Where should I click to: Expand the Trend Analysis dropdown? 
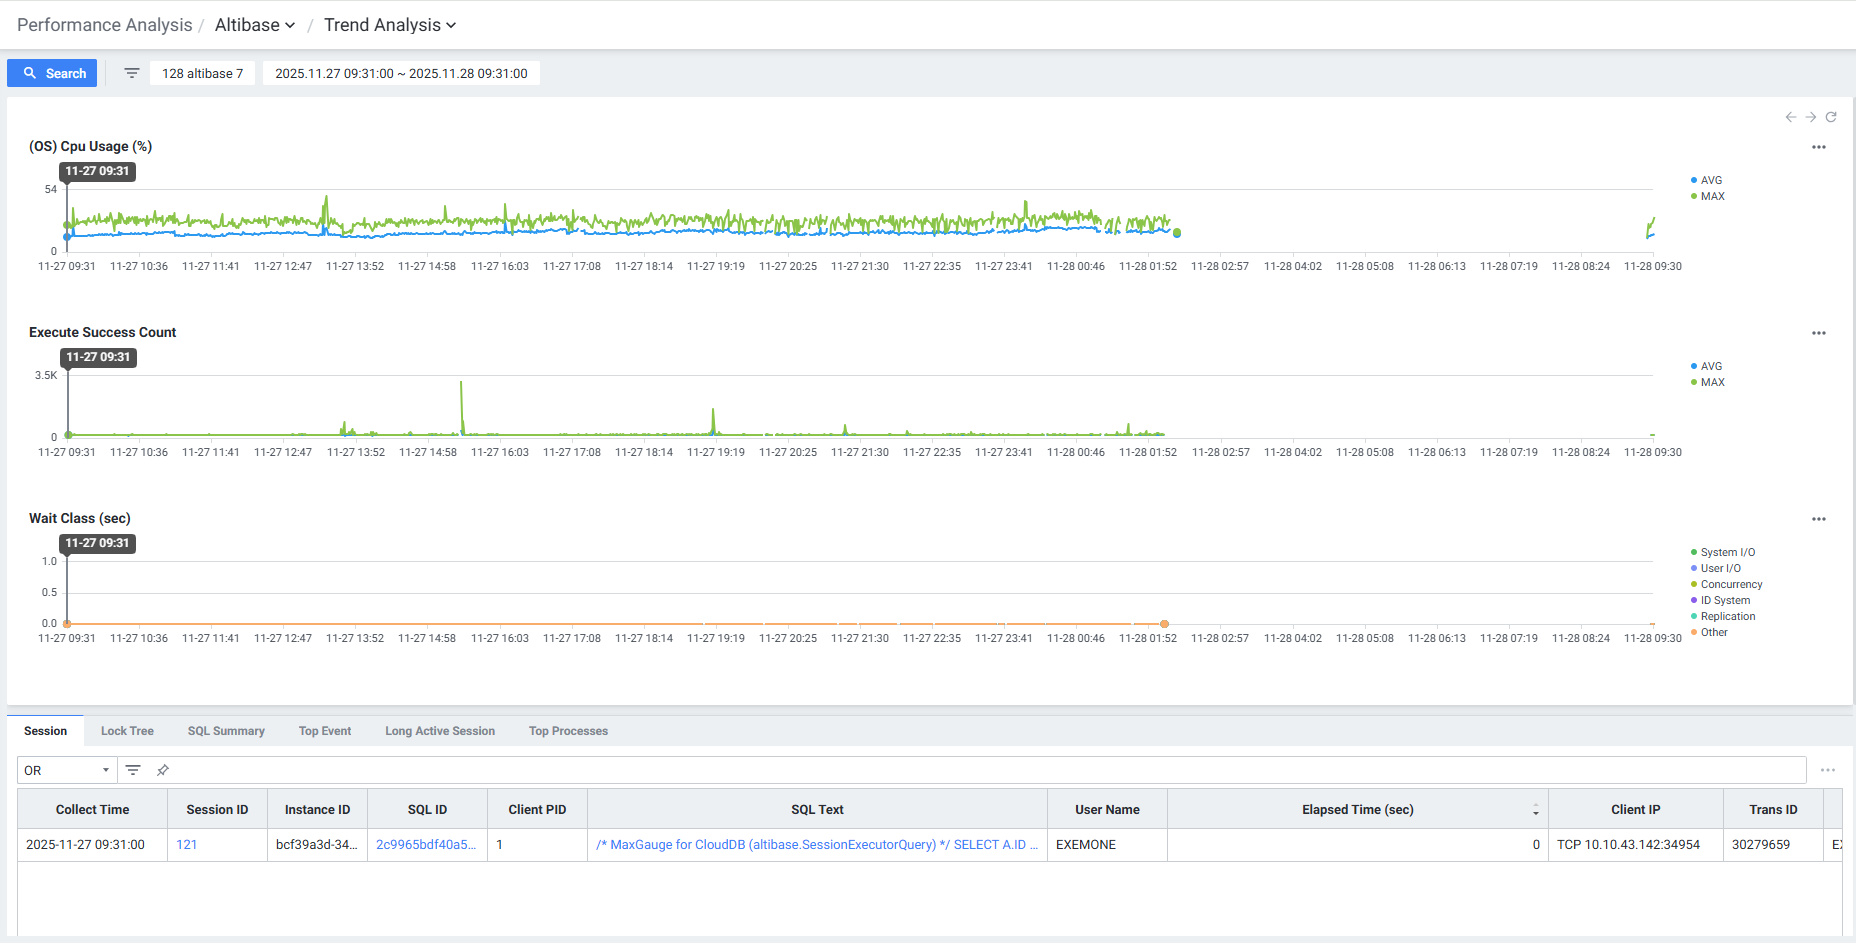click(389, 25)
